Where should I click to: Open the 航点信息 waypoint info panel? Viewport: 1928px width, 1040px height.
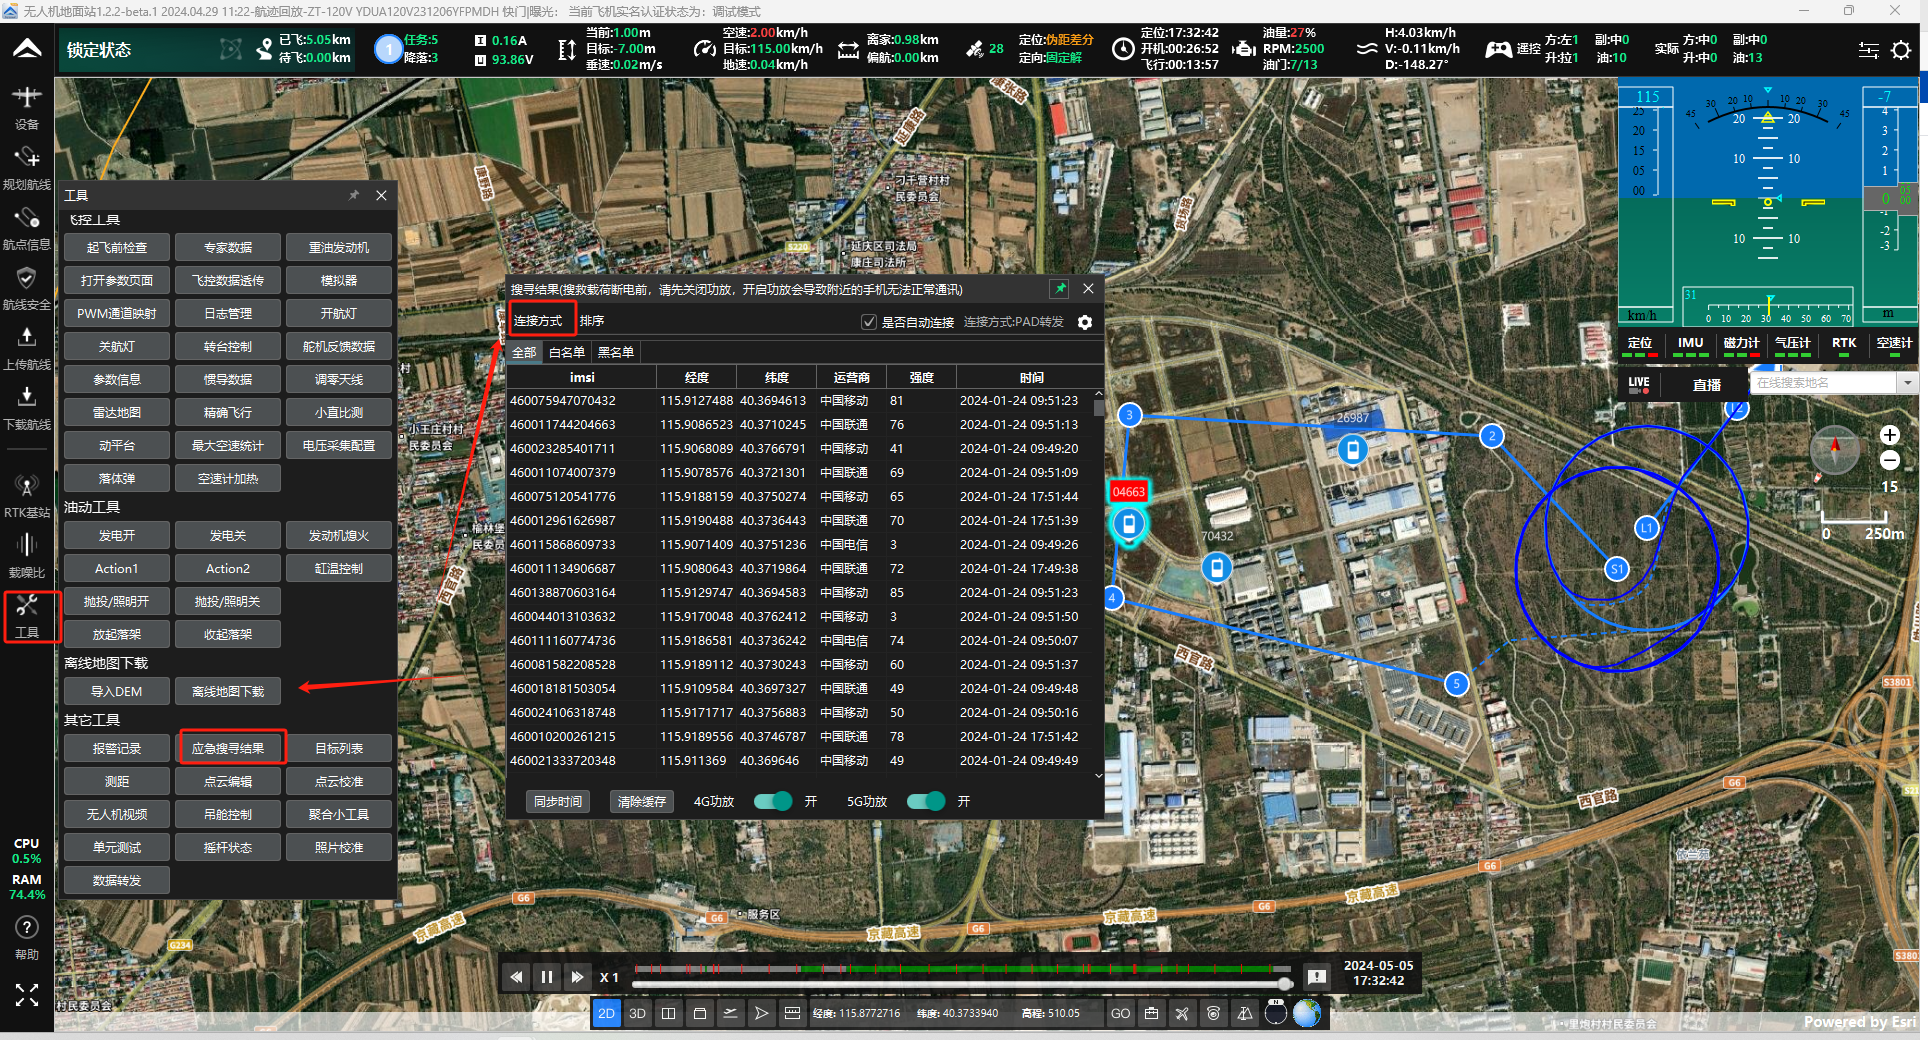click(x=27, y=228)
